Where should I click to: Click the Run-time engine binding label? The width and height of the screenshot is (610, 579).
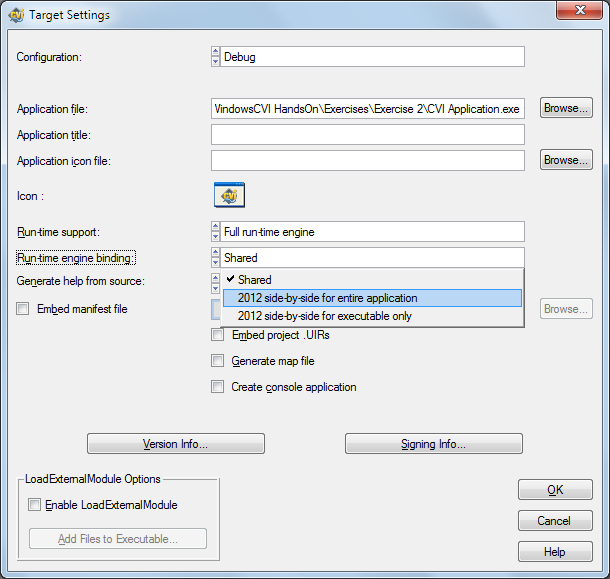[x=76, y=258]
